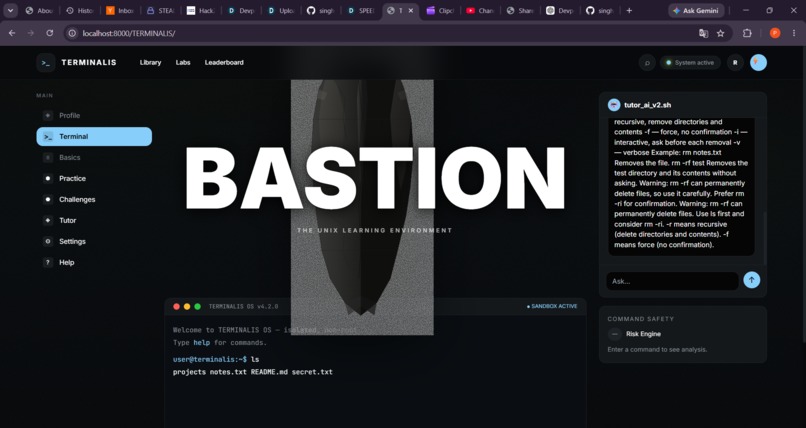The image size is (806, 428).
Task: Click the Risk Engine dash icon
Action: [614, 334]
